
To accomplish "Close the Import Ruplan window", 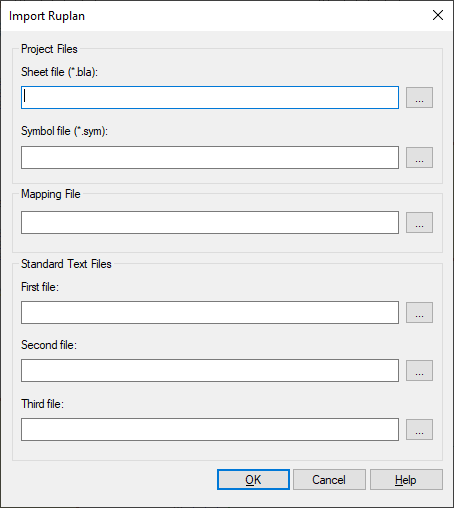I will pos(438,15).
